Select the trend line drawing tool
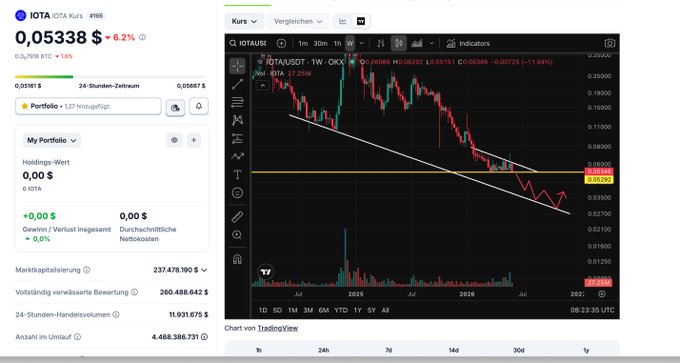The height and width of the screenshot is (363, 680). point(237,84)
